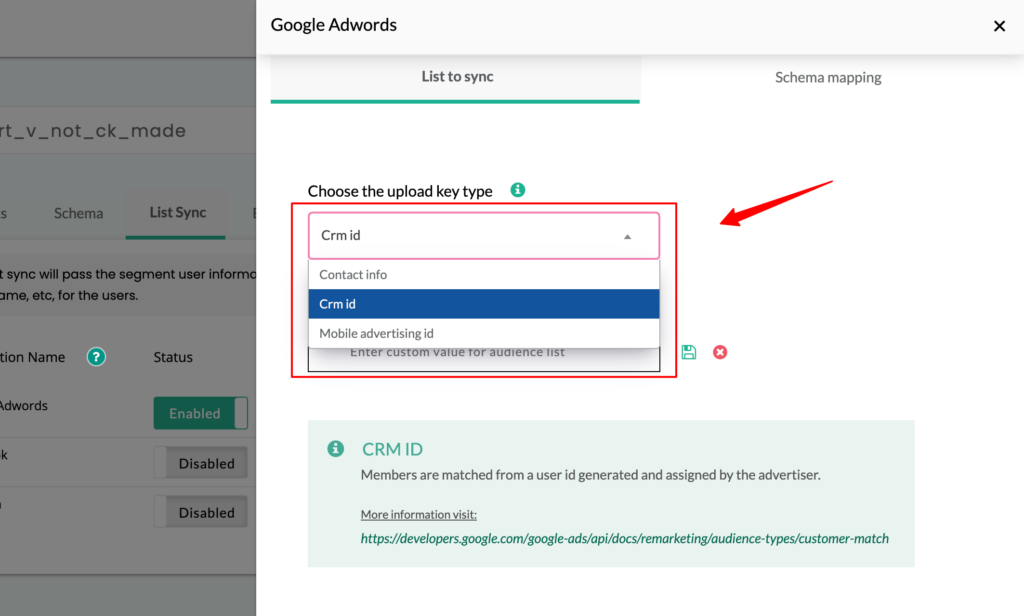
Task: Select the List Sync background tab
Action: pyautogui.click(x=177, y=213)
